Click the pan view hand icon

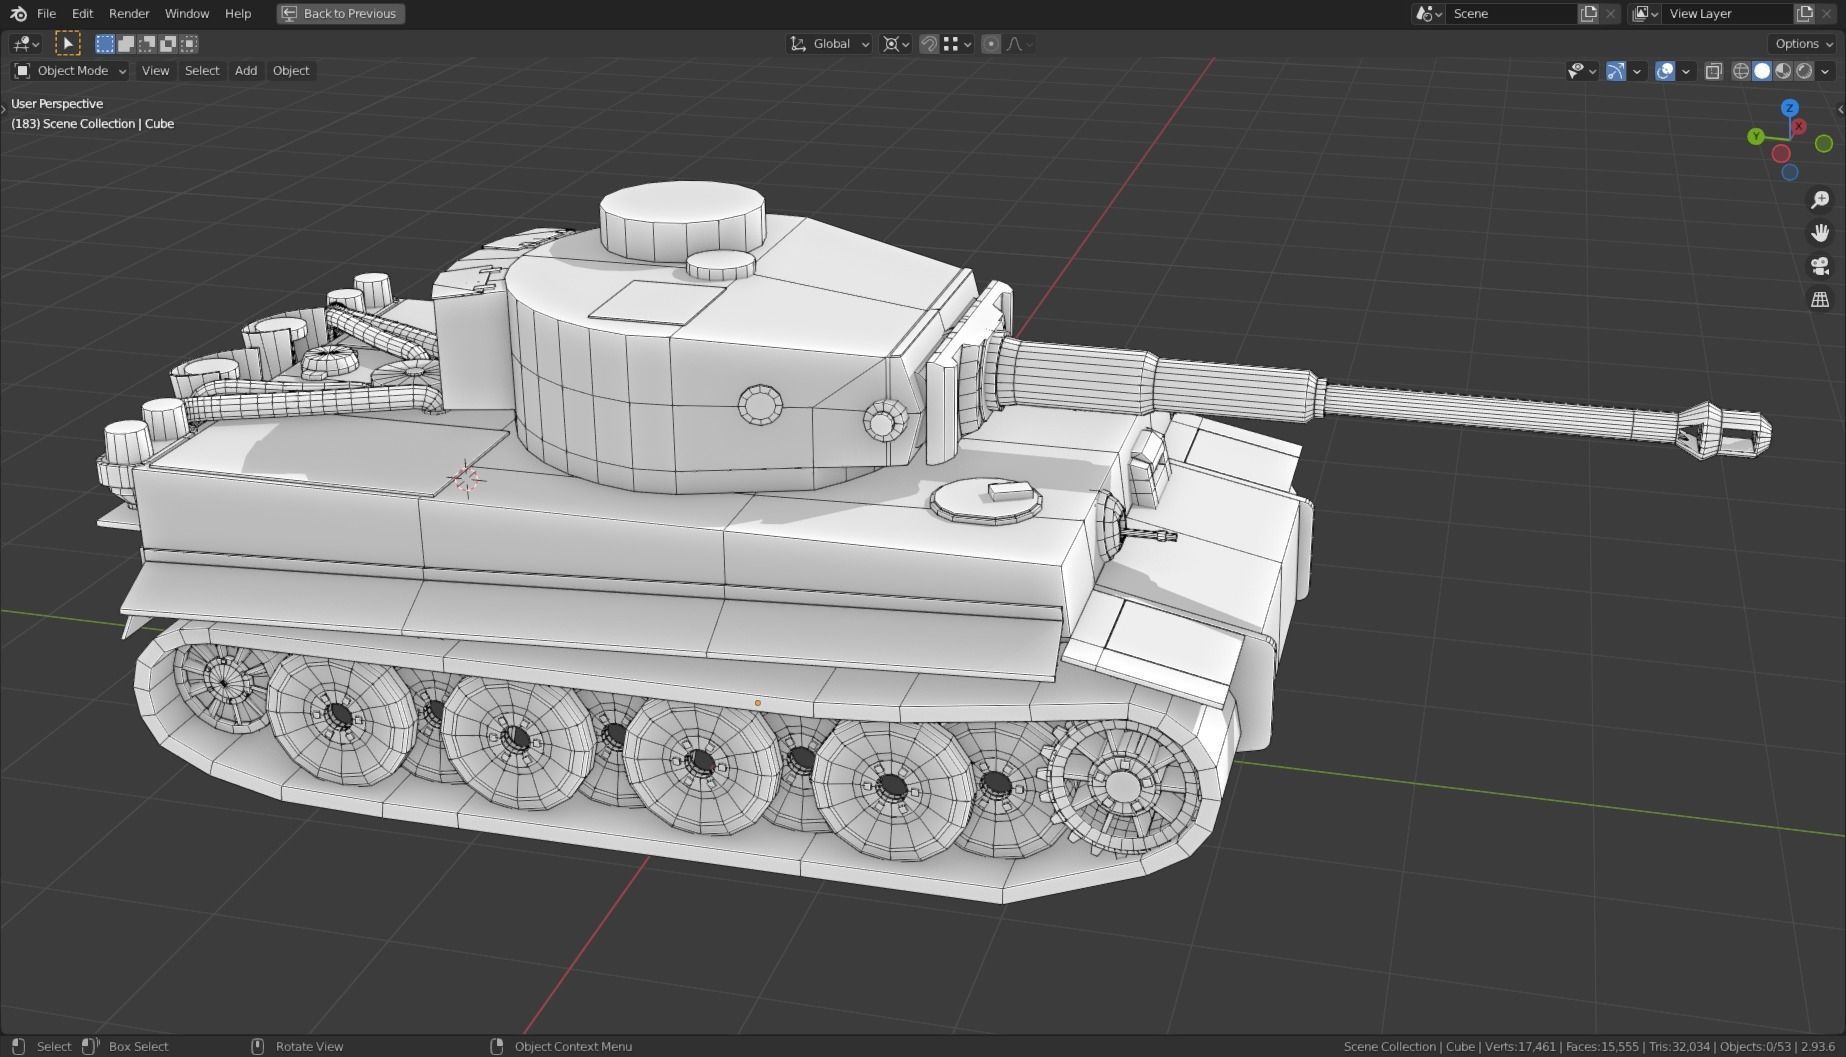click(1820, 233)
